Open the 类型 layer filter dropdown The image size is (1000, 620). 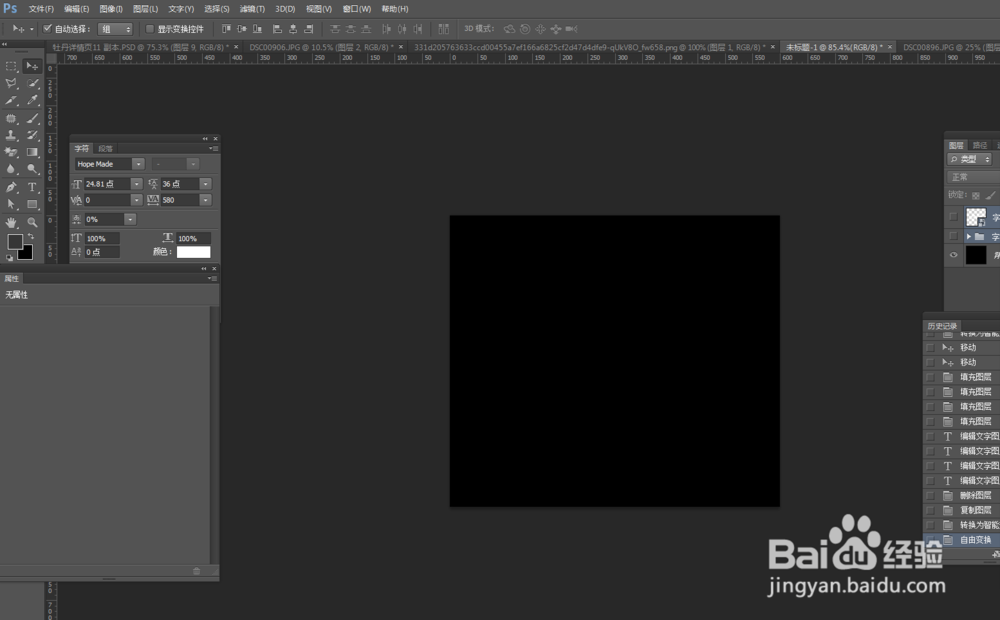(970, 159)
